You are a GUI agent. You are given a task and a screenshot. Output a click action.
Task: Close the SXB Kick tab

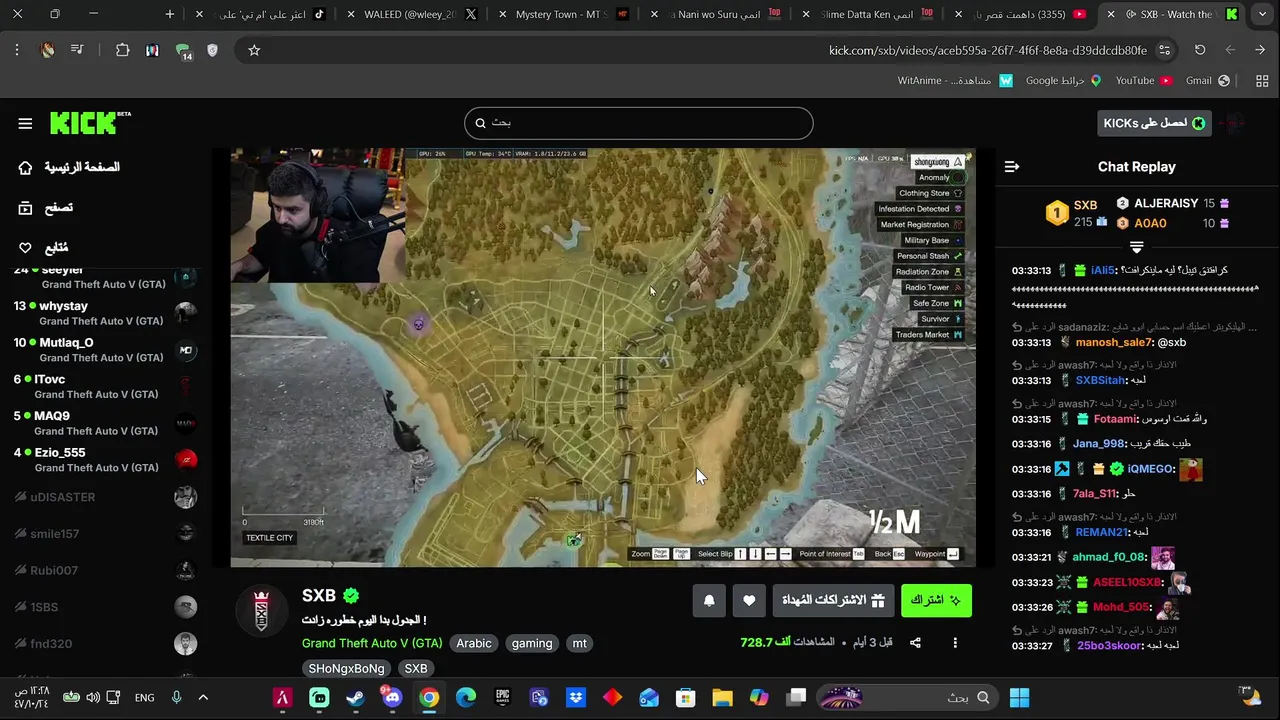coord(1110,14)
